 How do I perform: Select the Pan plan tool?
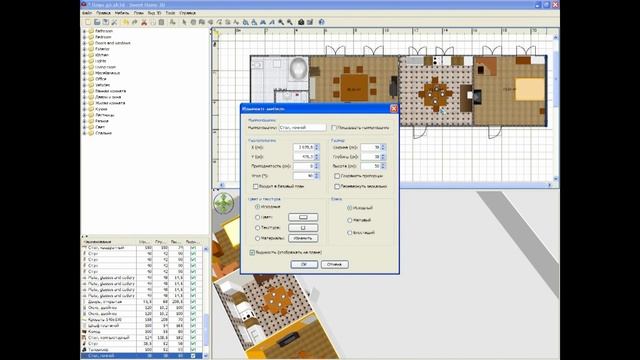coord(193,22)
